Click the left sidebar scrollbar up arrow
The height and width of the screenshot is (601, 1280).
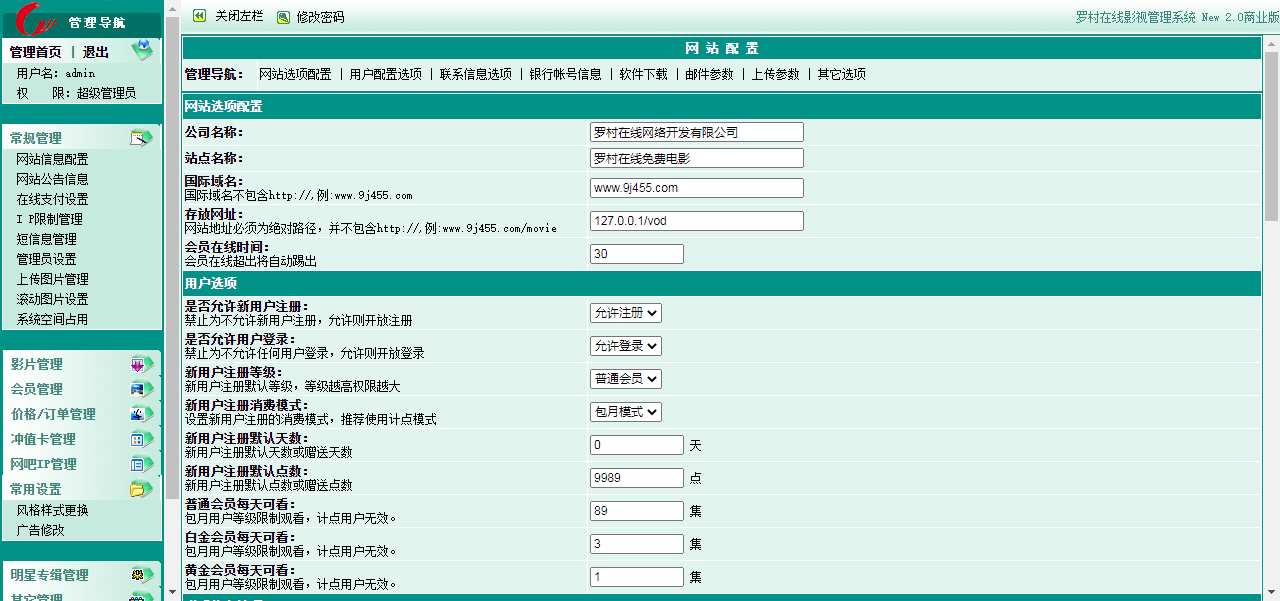coord(172,7)
